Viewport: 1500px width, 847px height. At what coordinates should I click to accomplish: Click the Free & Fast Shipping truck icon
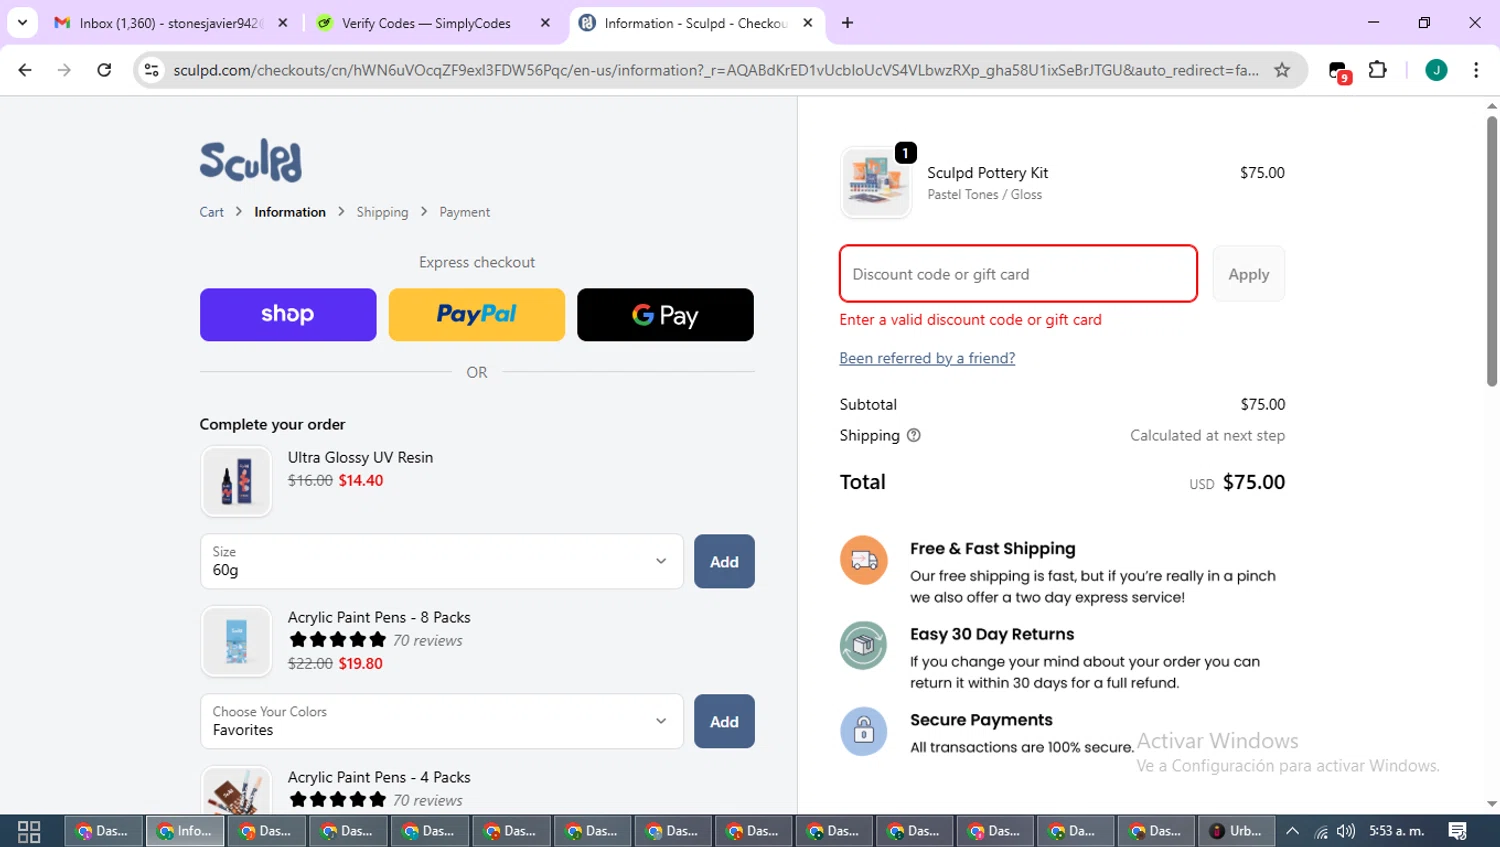[864, 561]
